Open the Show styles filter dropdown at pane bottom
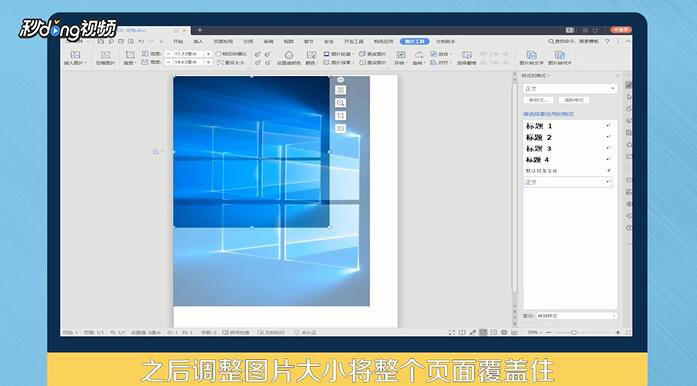This screenshot has width=697, height=386. 577,316
